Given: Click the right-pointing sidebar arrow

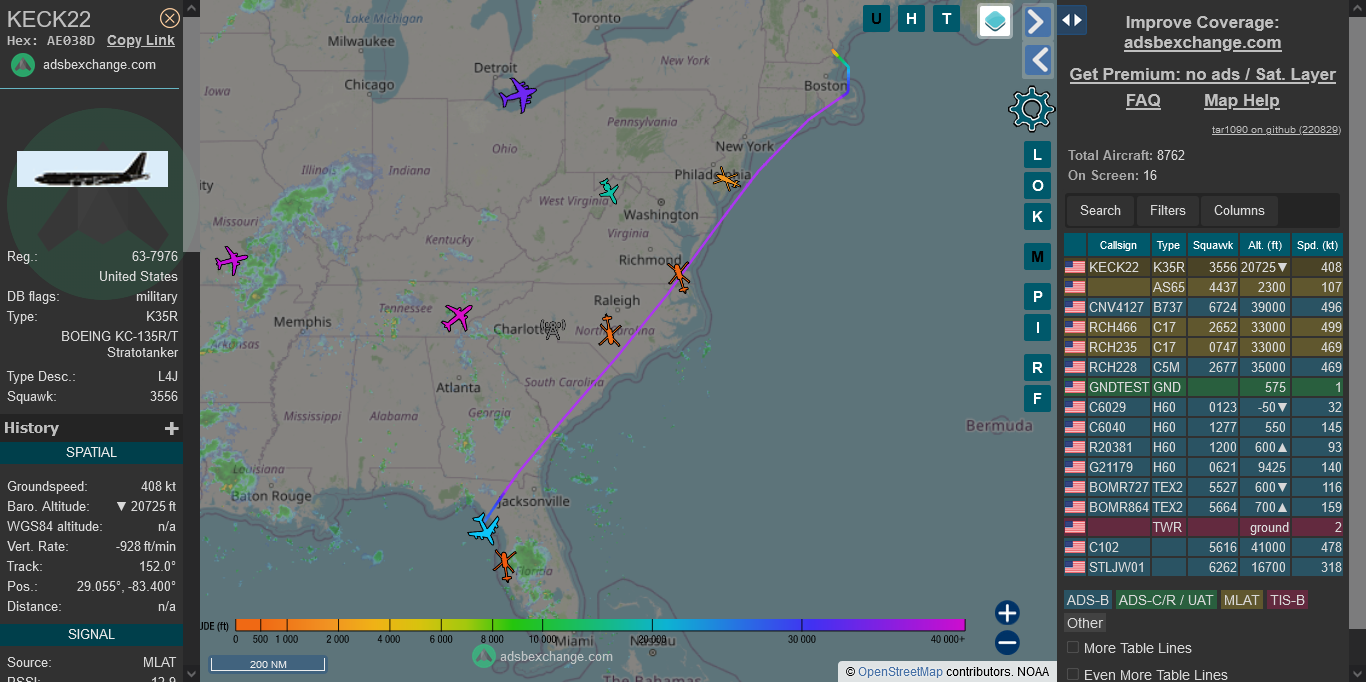Looking at the screenshot, I should click(x=1038, y=21).
